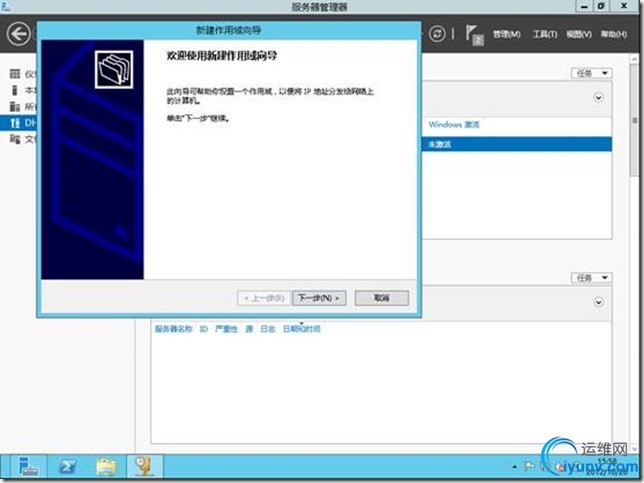Select the DHCP icon in sidebar
The image size is (644, 483).
point(15,122)
